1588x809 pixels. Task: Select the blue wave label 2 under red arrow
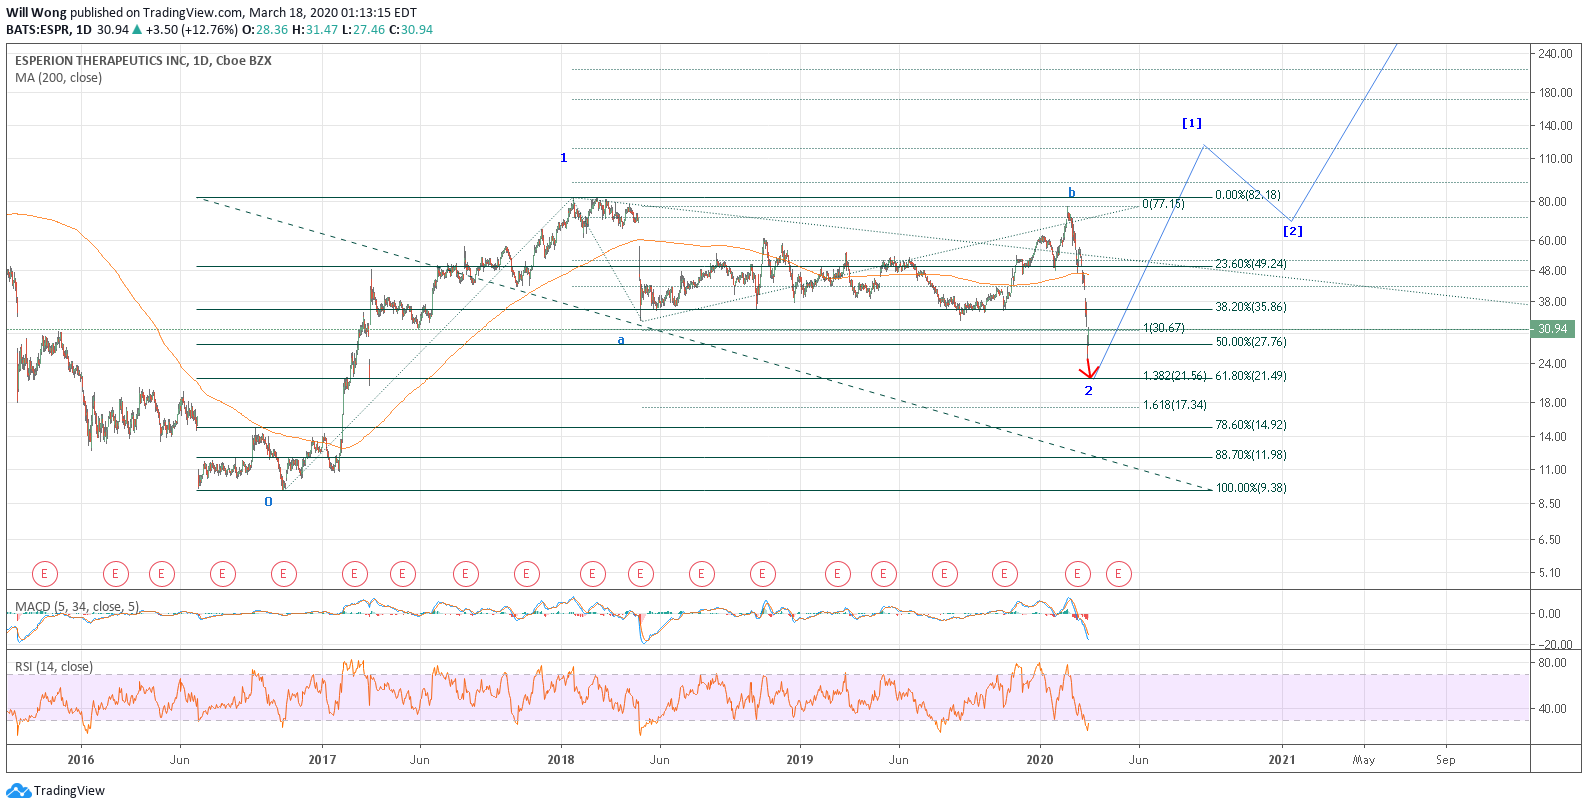(1089, 391)
